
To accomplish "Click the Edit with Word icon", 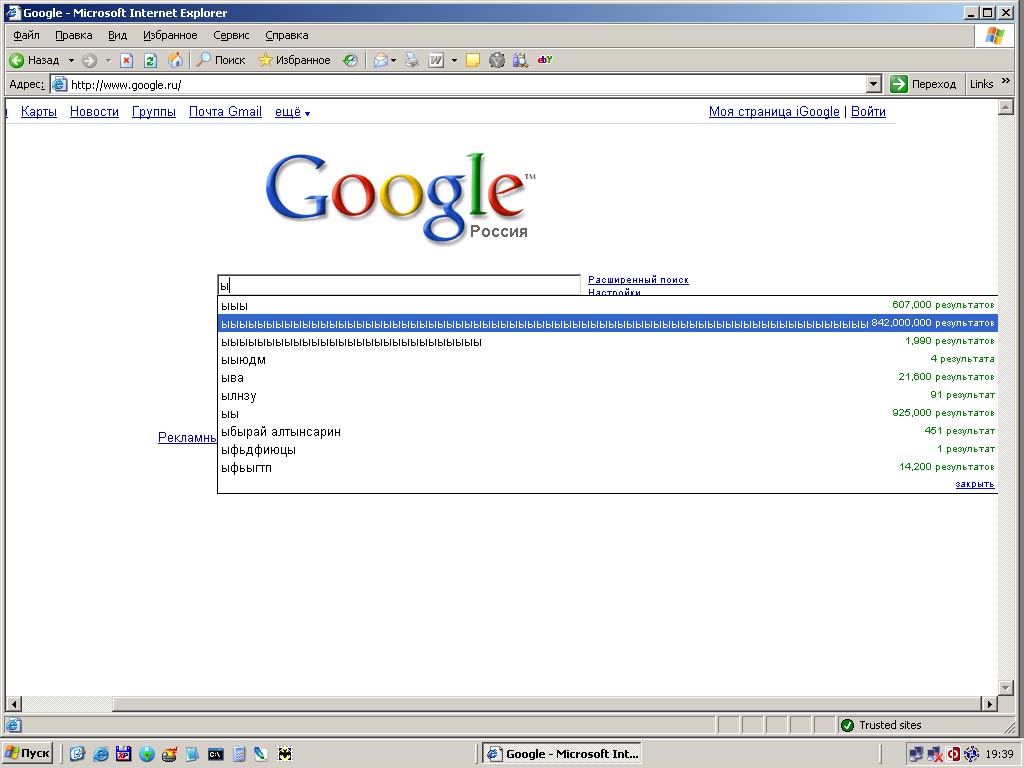I will point(436,61).
